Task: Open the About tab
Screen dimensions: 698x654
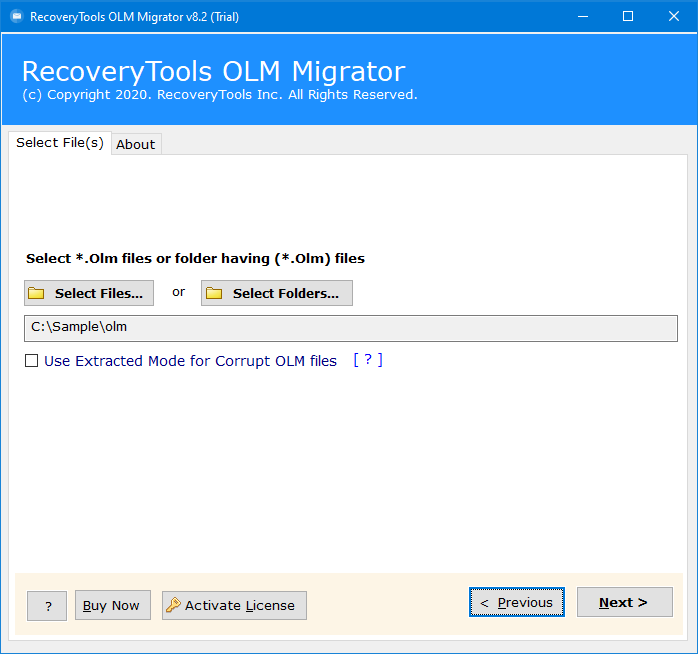Action: point(136,144)
